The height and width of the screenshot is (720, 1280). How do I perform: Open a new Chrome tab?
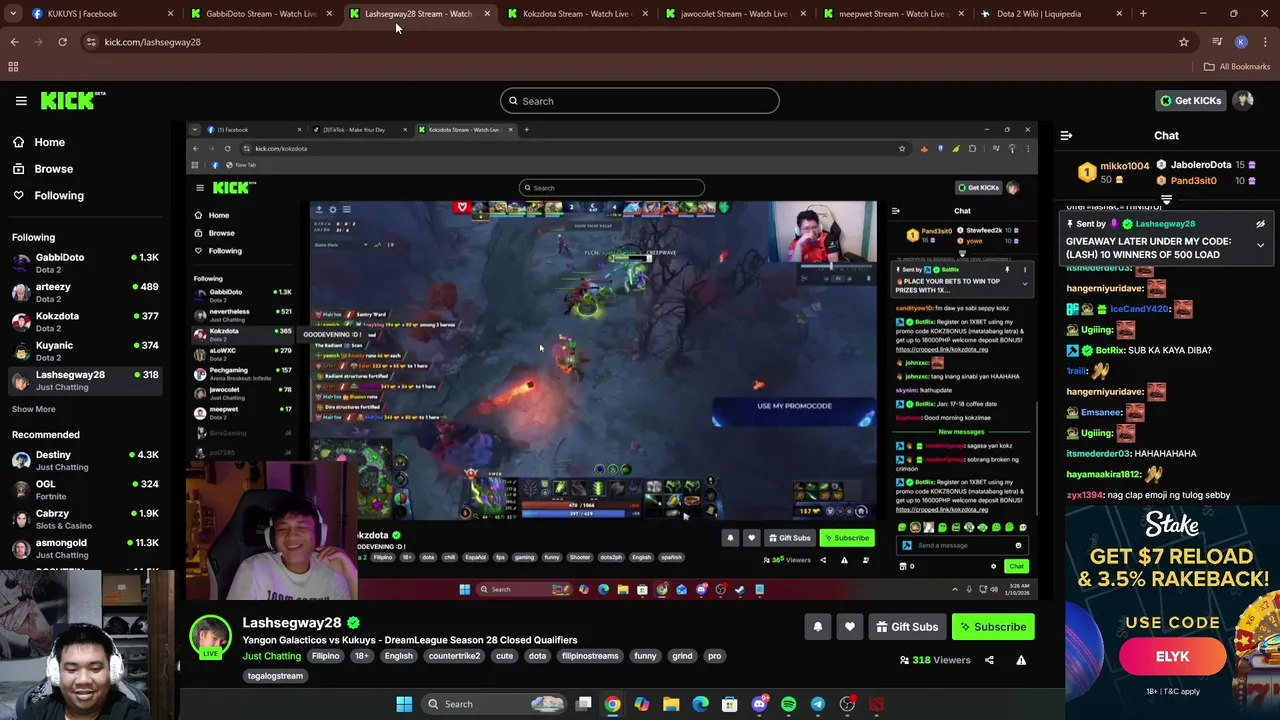(x=1143, y=14)
